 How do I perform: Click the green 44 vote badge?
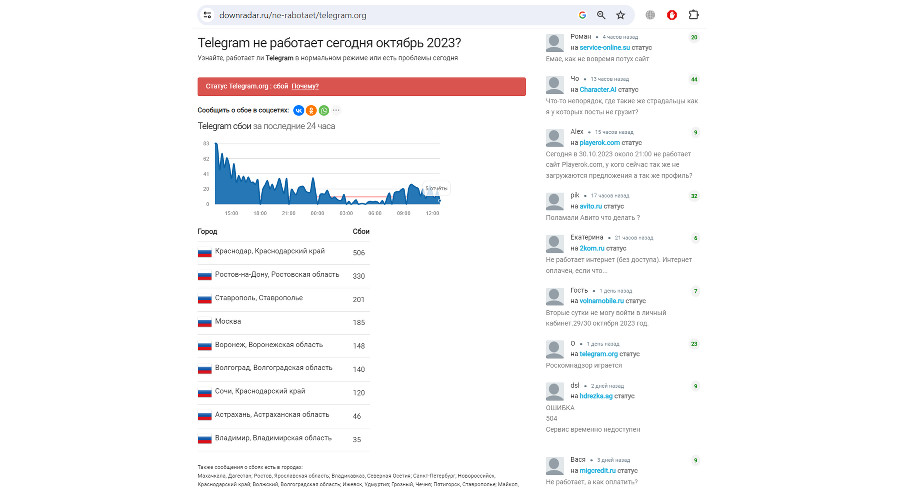click(x=694, y=79)
